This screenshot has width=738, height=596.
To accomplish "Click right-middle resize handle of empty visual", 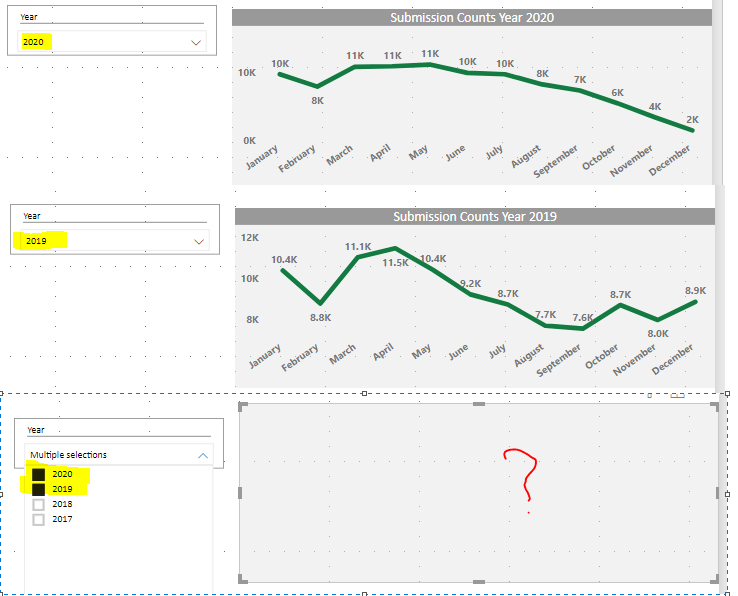I will pyautogui.click(x=718, y=493).
